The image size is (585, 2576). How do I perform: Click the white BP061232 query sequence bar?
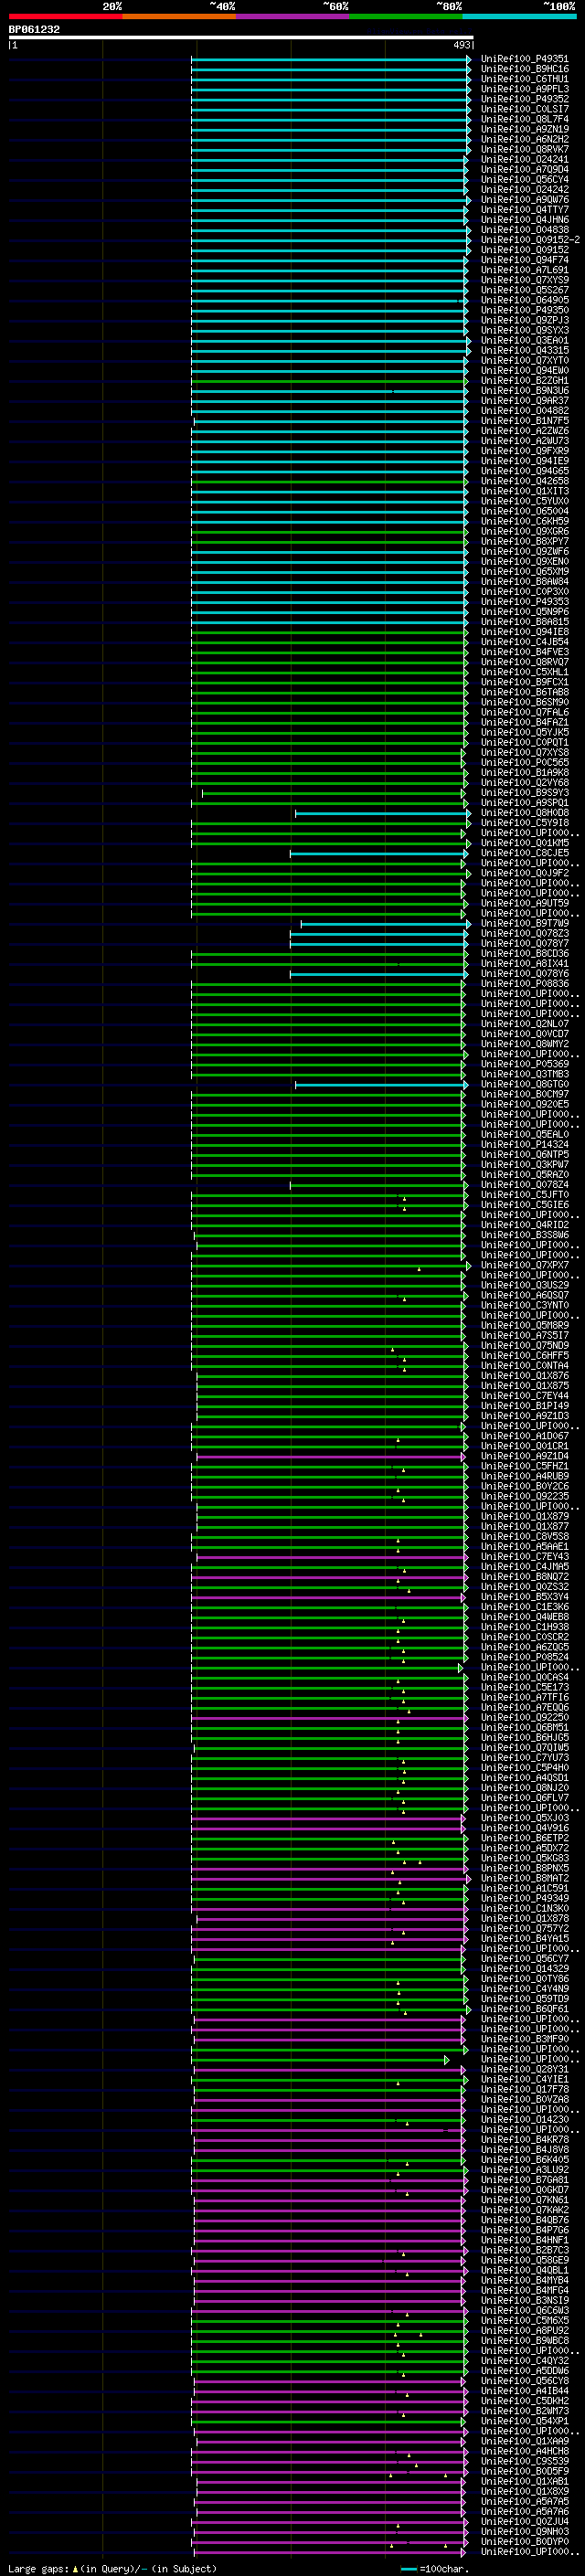(x=241, y=38)
